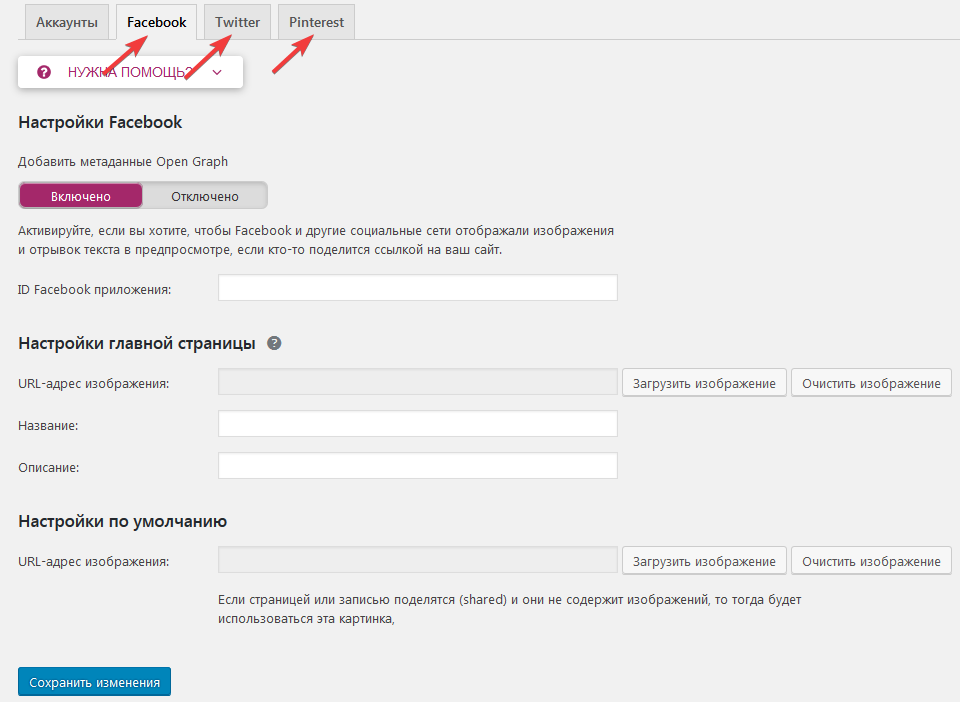Open the 'Нужна помощь?' help panel

pyautogui.click(x=130, y=72)
